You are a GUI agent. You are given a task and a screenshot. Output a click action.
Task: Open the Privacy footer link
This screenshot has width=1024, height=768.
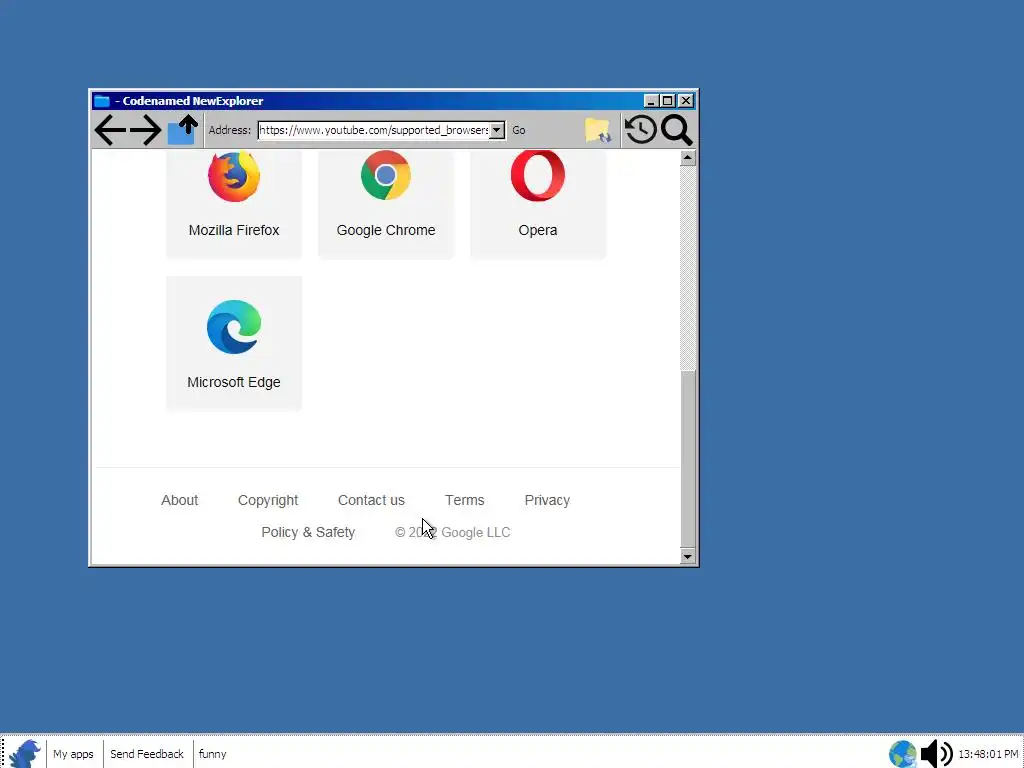click(x=547, y=500)
